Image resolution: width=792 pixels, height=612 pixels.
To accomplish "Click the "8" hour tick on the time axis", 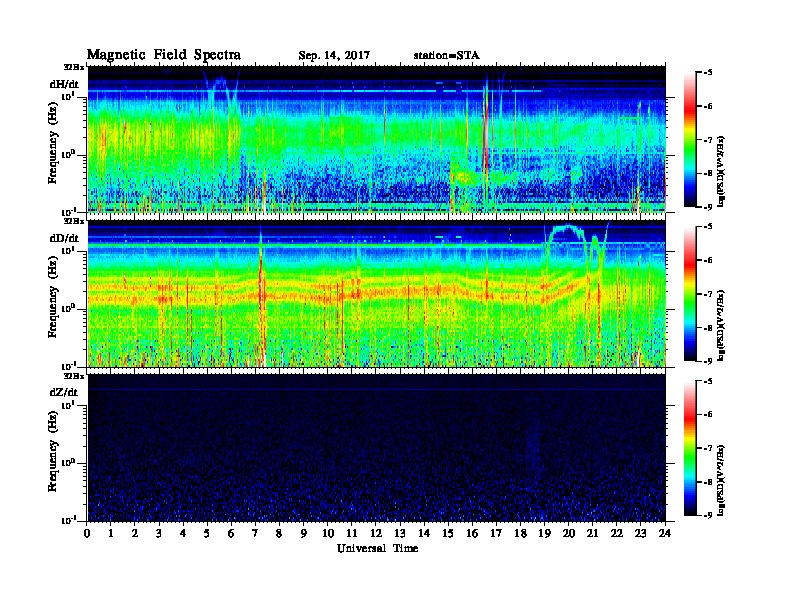I will 280,534.
